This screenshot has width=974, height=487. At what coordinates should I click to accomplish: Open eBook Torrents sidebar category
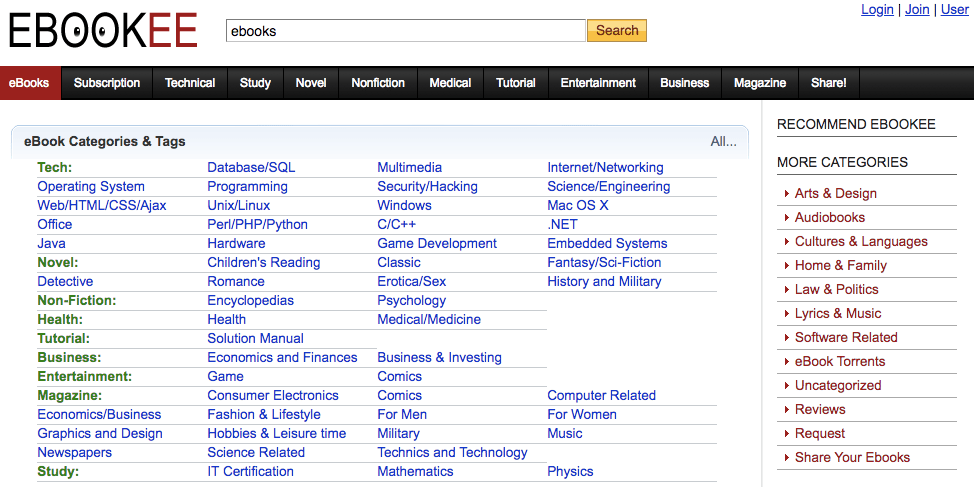pyautogui.click(x=840, y=362)
